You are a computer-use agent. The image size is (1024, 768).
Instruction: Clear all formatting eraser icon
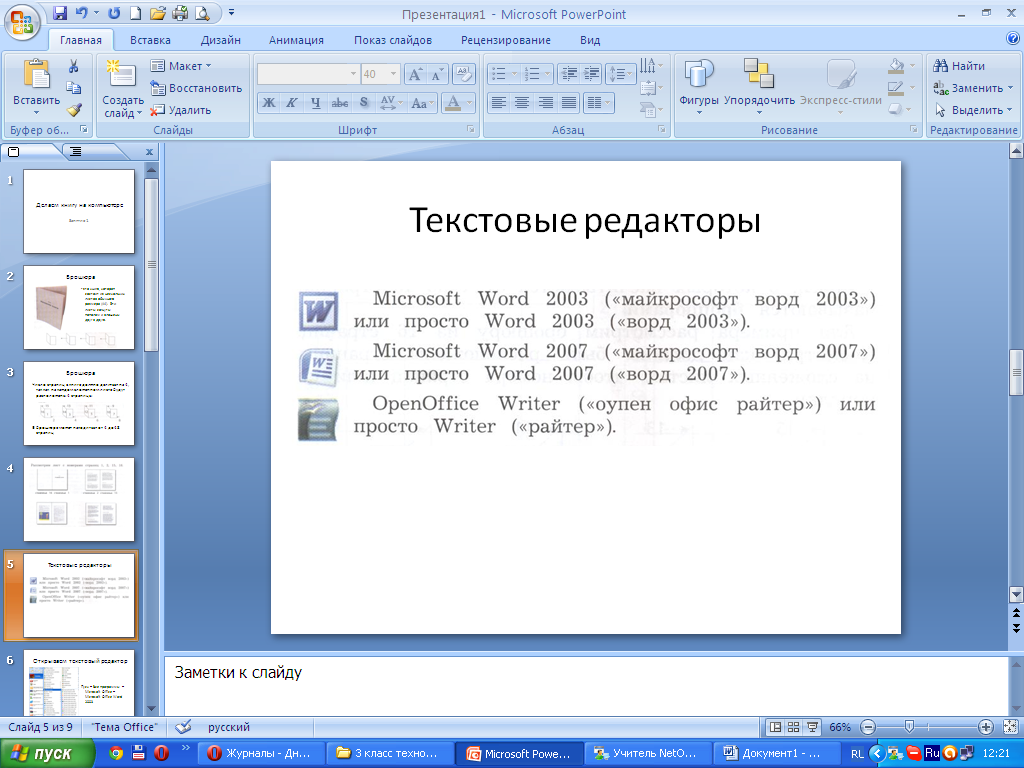(463, 74)
